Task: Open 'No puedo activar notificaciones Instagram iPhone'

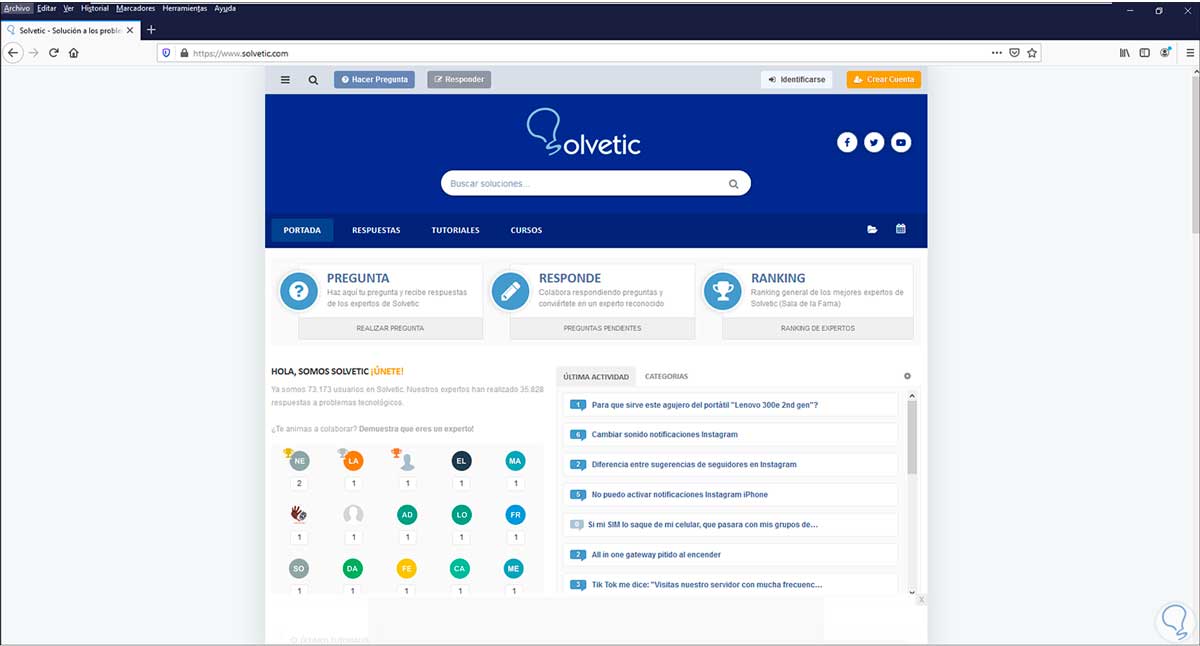Action: (x=680, y=495)
